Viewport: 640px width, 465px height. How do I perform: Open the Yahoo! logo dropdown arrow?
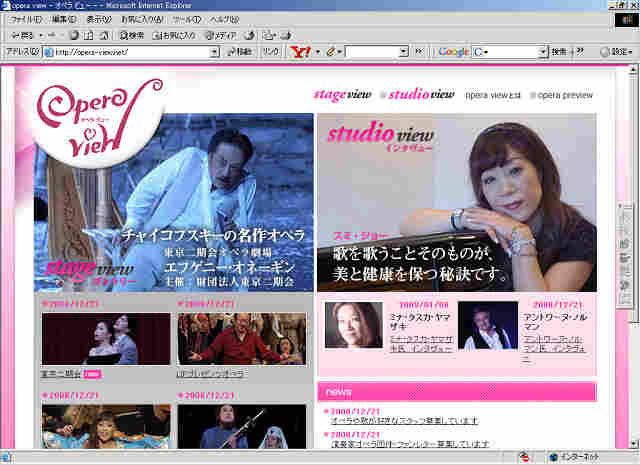pyautogui.click(x=318, y=52)
